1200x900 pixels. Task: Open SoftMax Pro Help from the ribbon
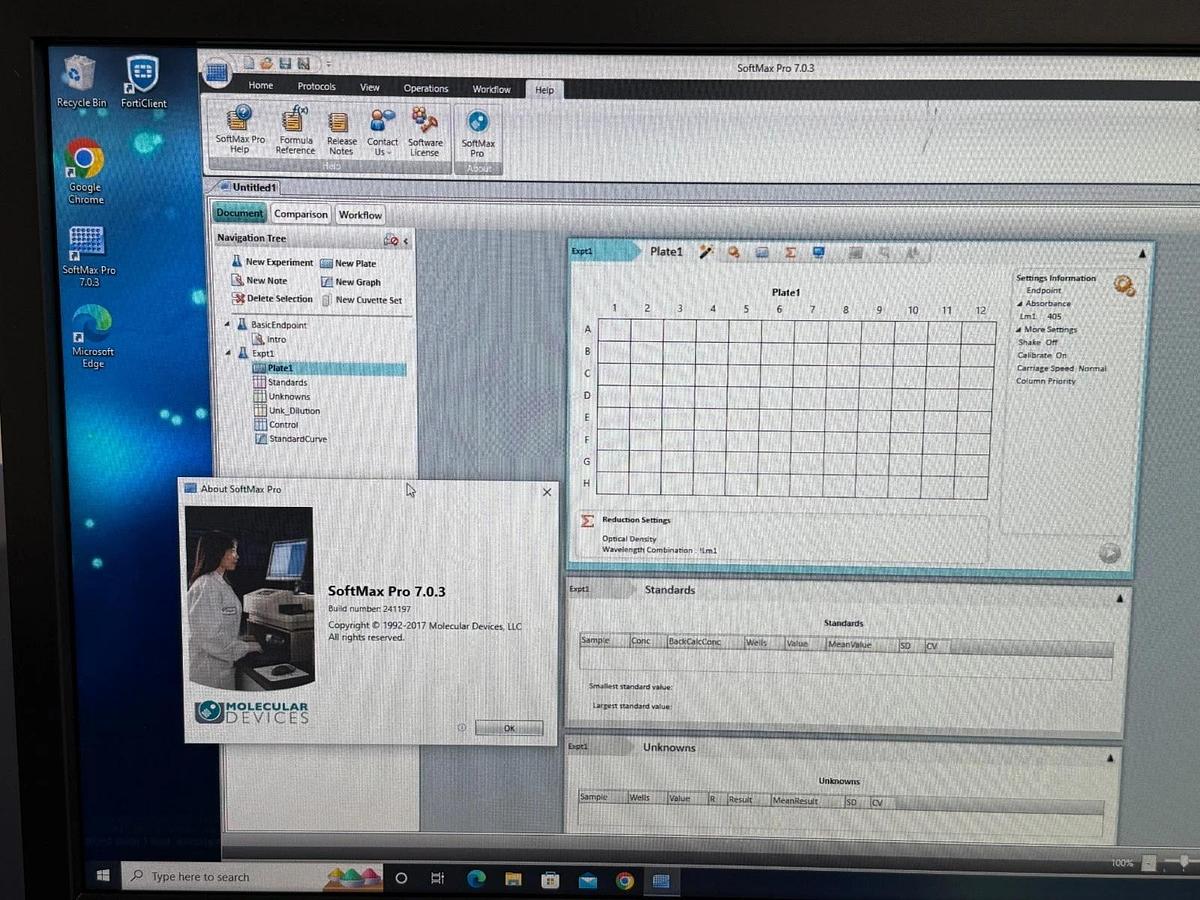pyautogui.click(x=240, y=131)
